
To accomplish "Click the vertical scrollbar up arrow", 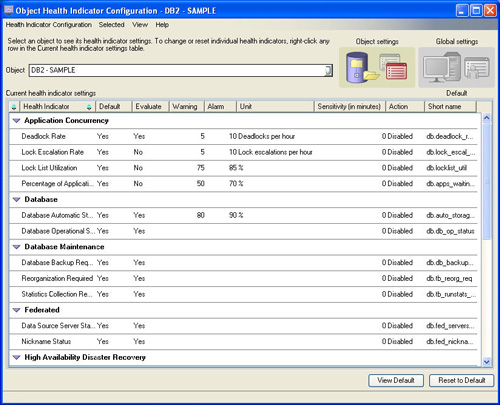I will tap(486, 118).
